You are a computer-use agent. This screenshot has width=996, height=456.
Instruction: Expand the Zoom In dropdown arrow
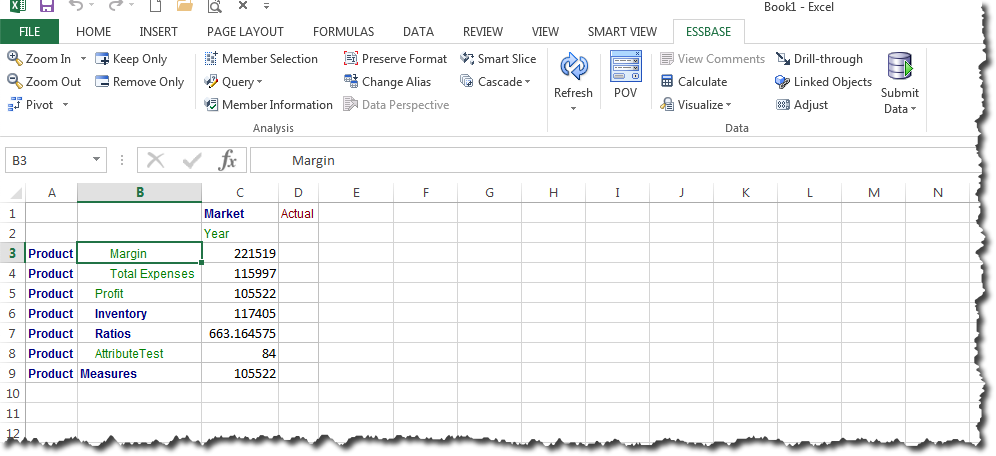point(83,59)
